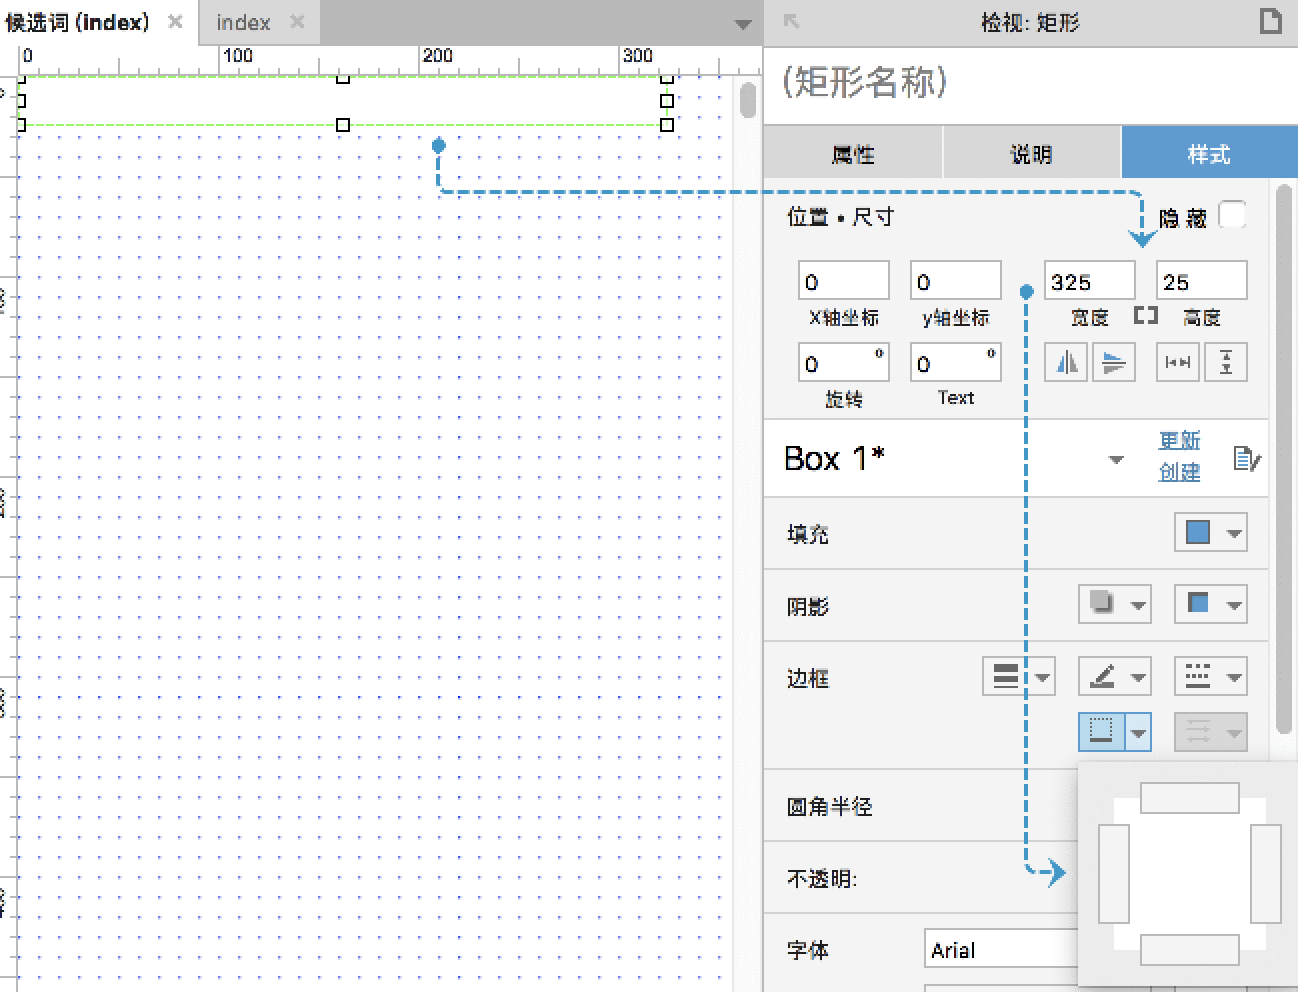Toggle the keep aspect ratio lock icon

pyautogui.click(x=1146, y=316)
